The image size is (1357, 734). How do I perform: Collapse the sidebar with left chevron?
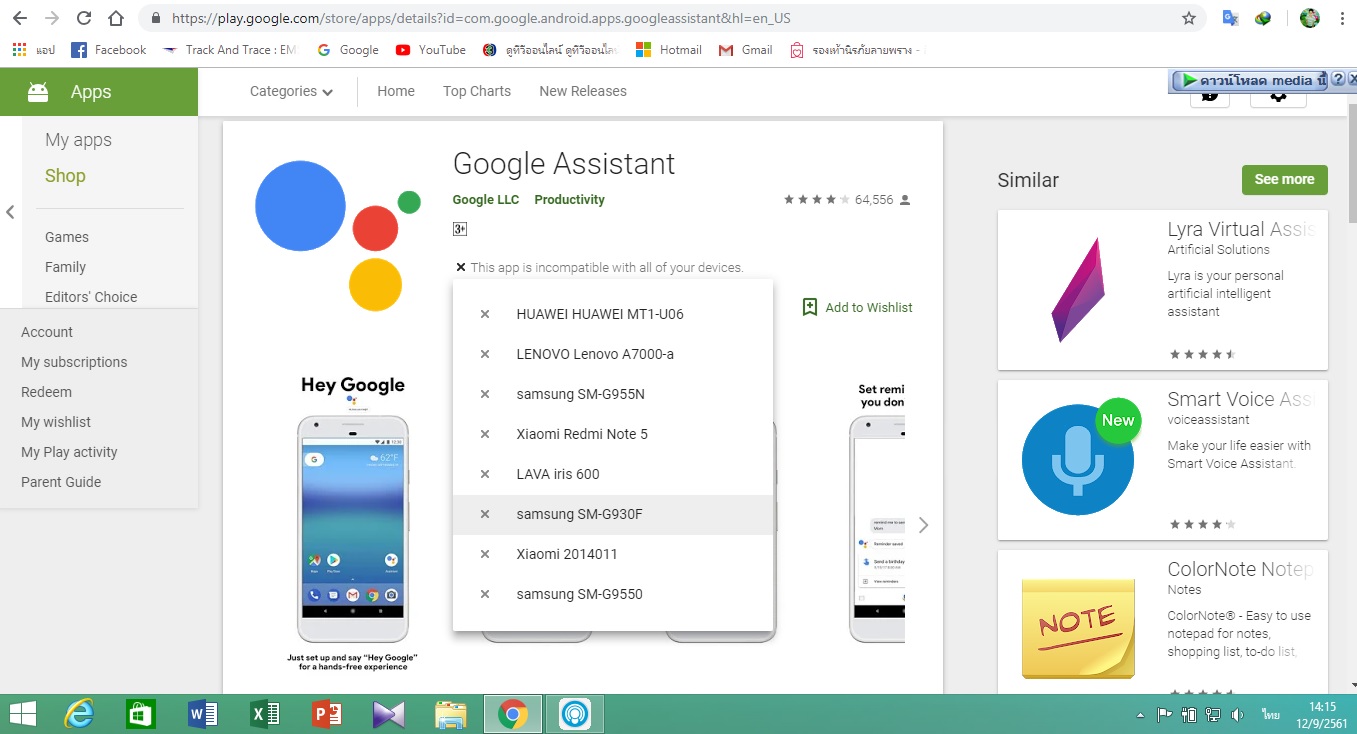pos(10,212)
